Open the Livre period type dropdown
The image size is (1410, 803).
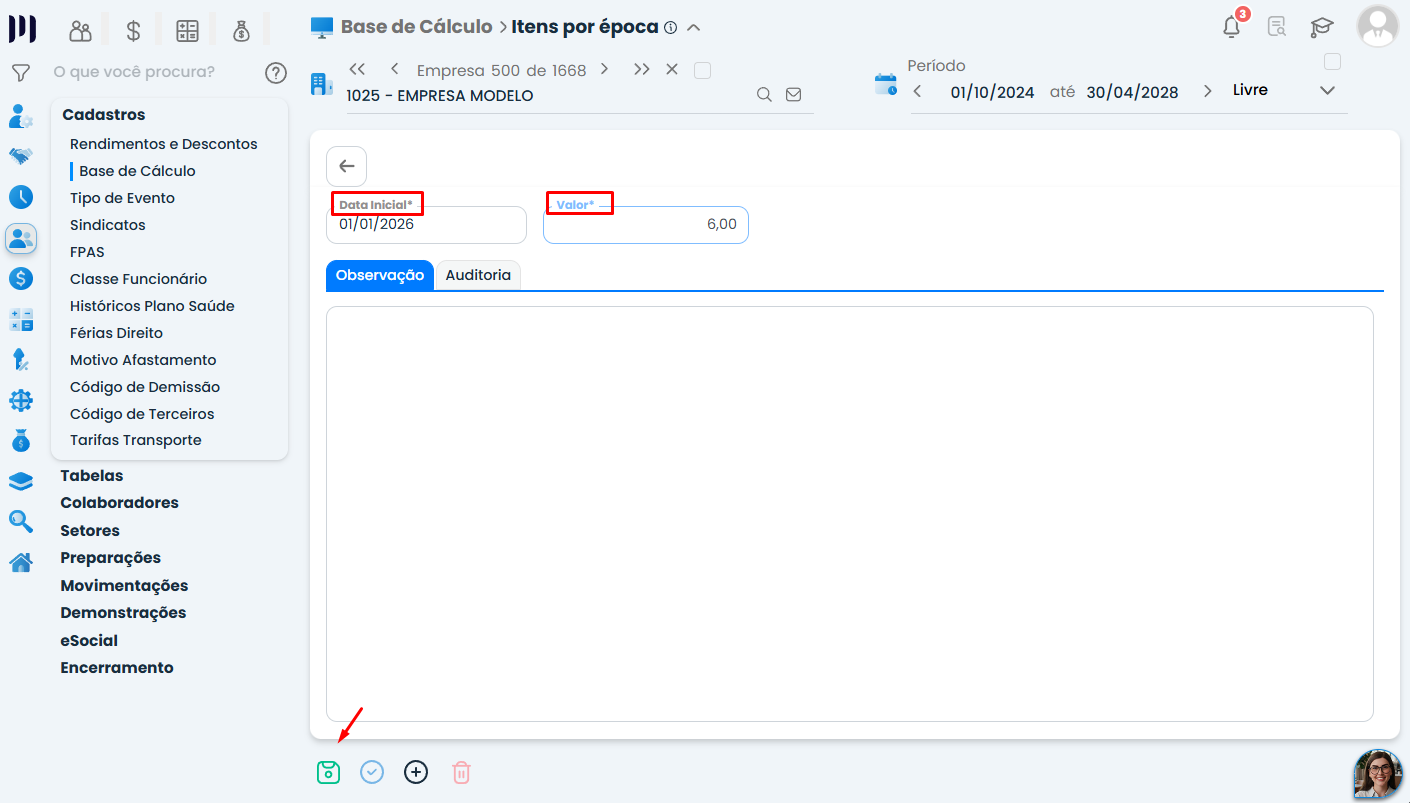1284,90
